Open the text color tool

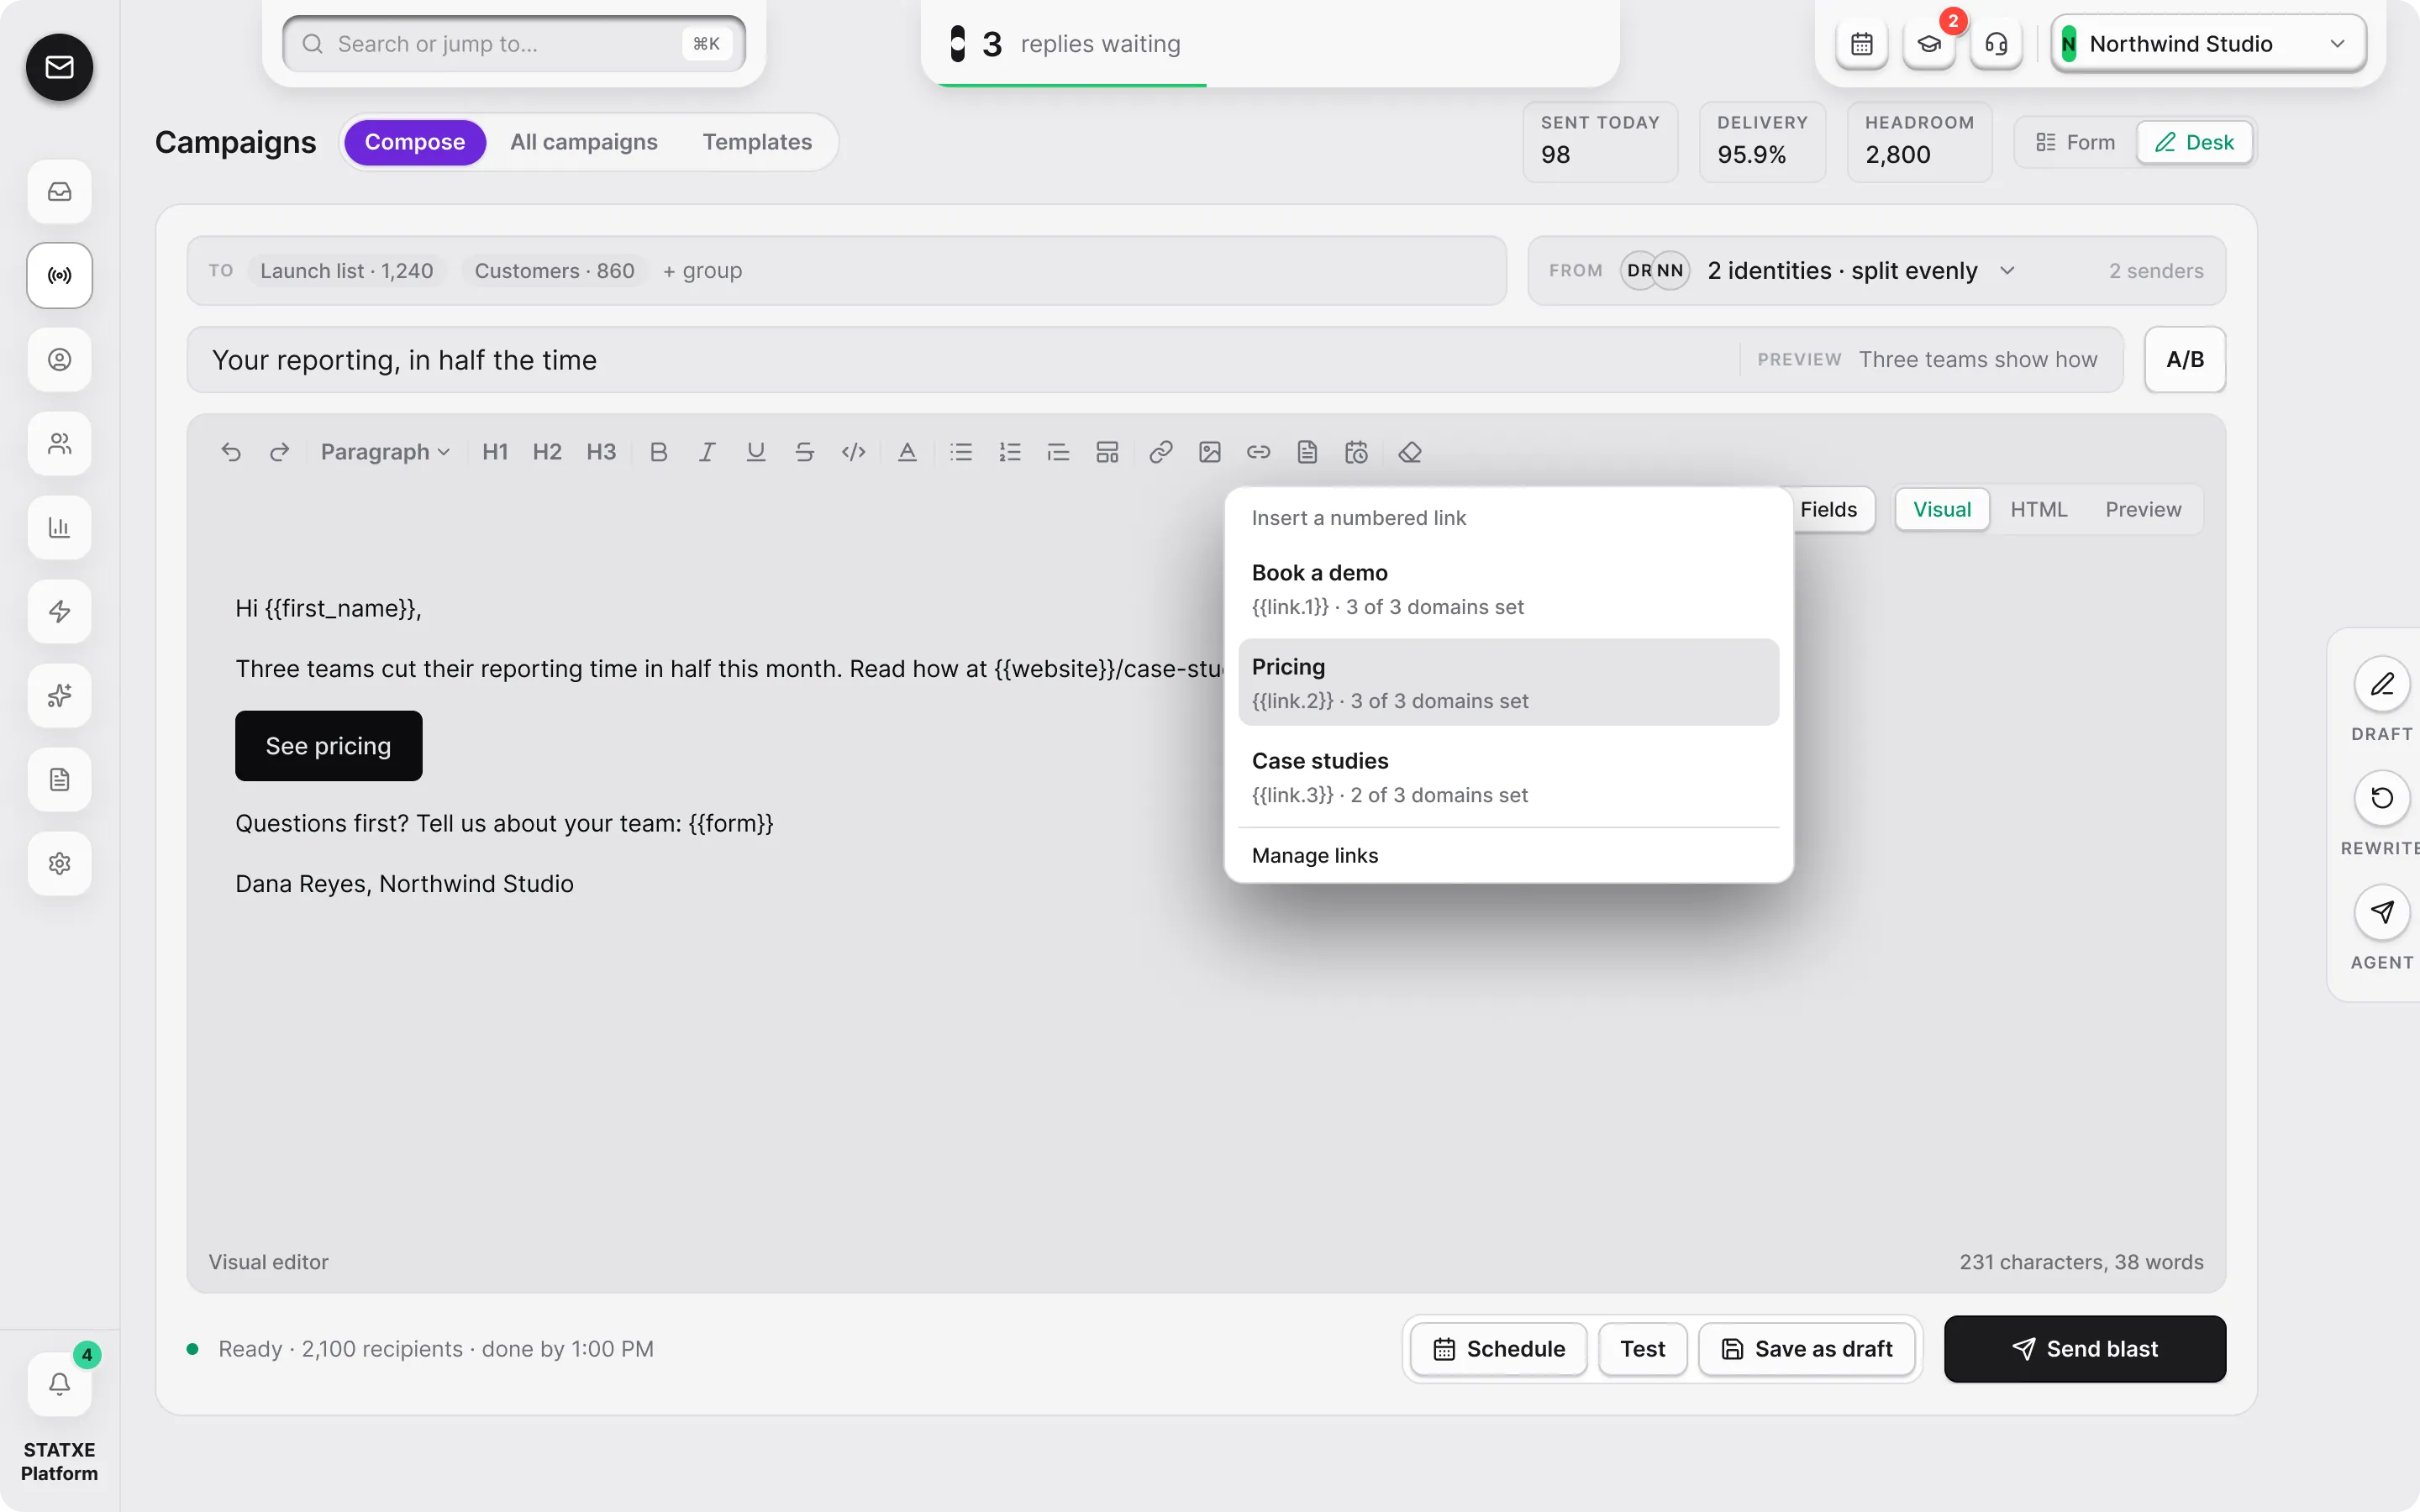(x=907, y=452)
